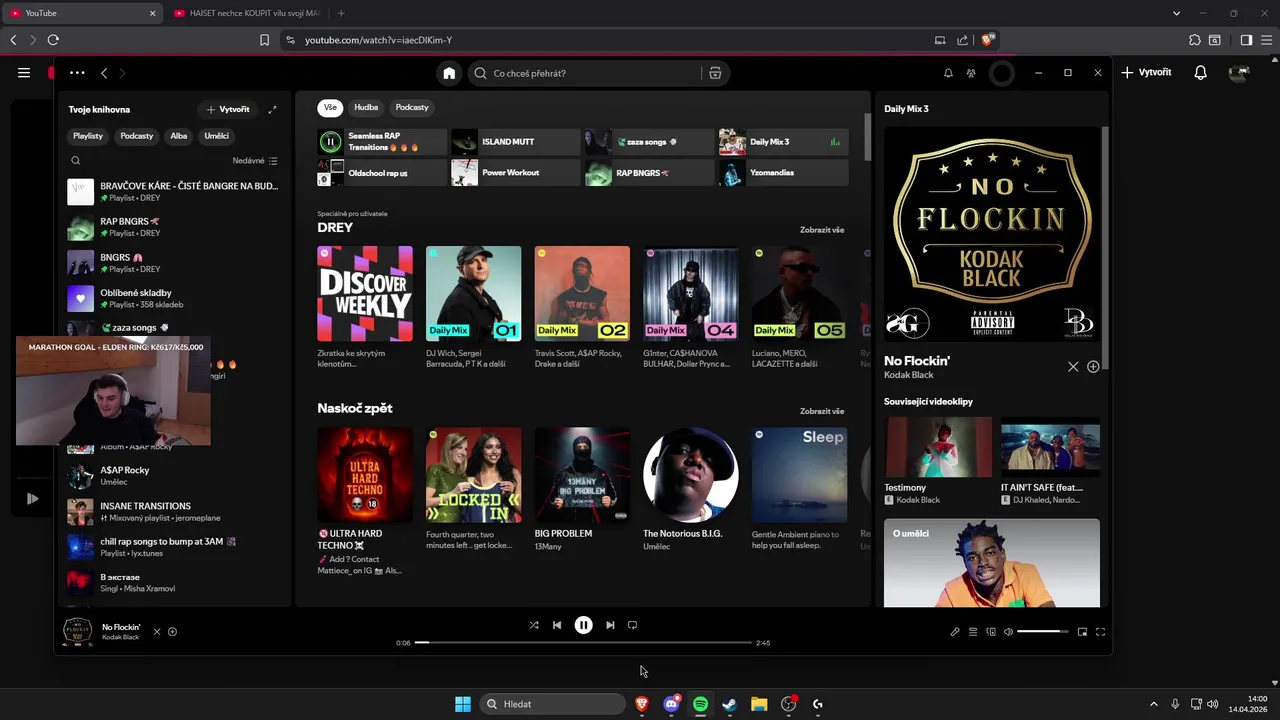Open A$AP Rocky artist in library
The image size is (1280, 720).
click(174, 475)
